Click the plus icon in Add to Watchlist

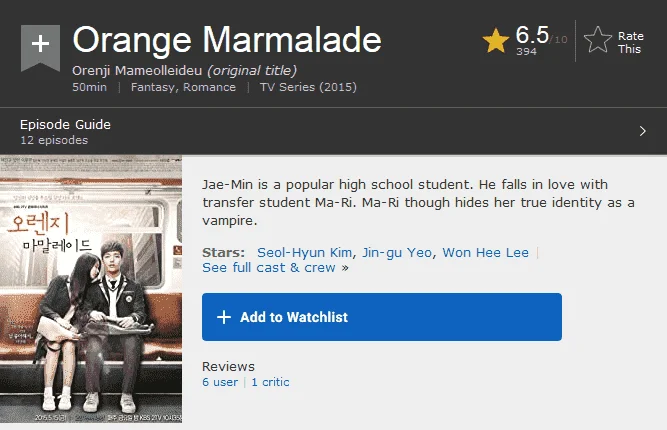[x=224, y=317]
